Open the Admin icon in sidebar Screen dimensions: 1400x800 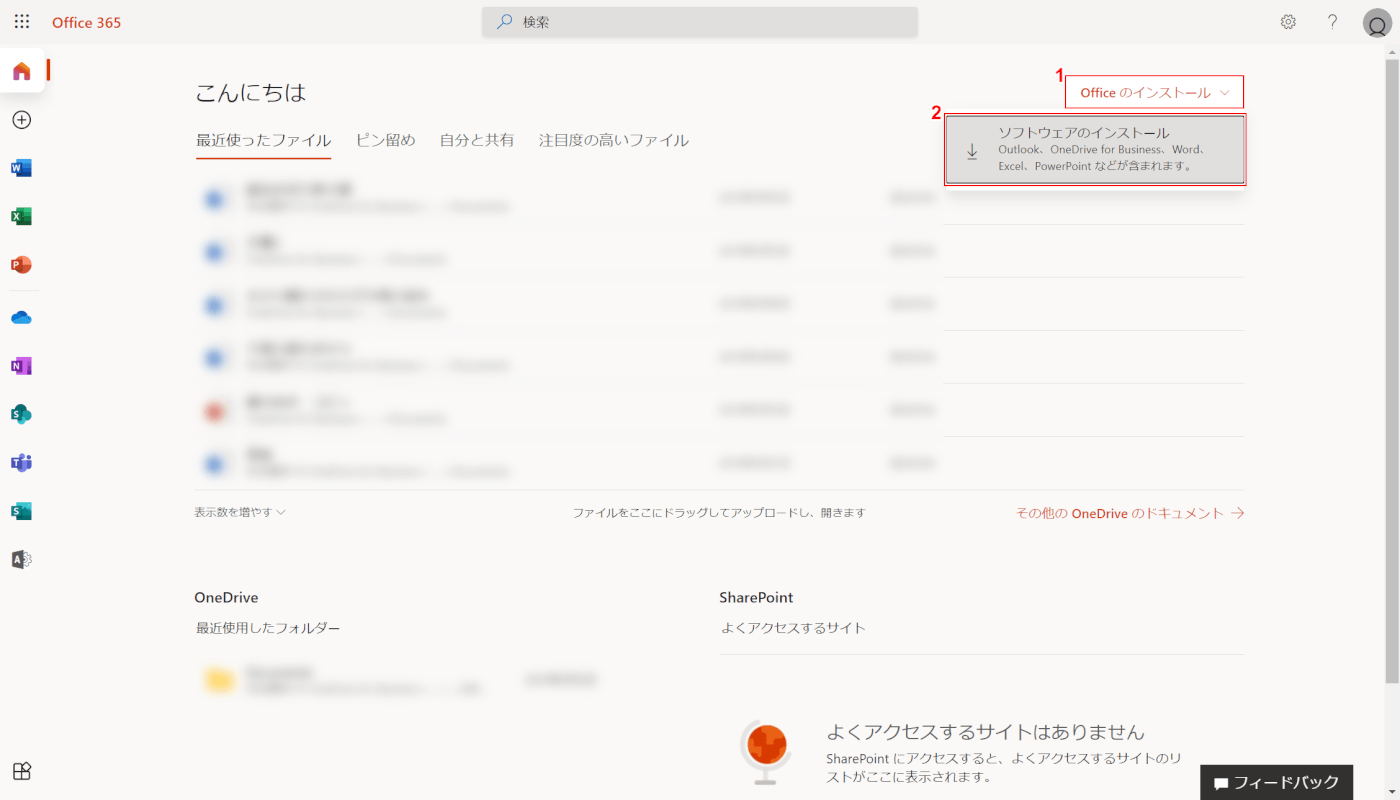click(x=22, y=559)
